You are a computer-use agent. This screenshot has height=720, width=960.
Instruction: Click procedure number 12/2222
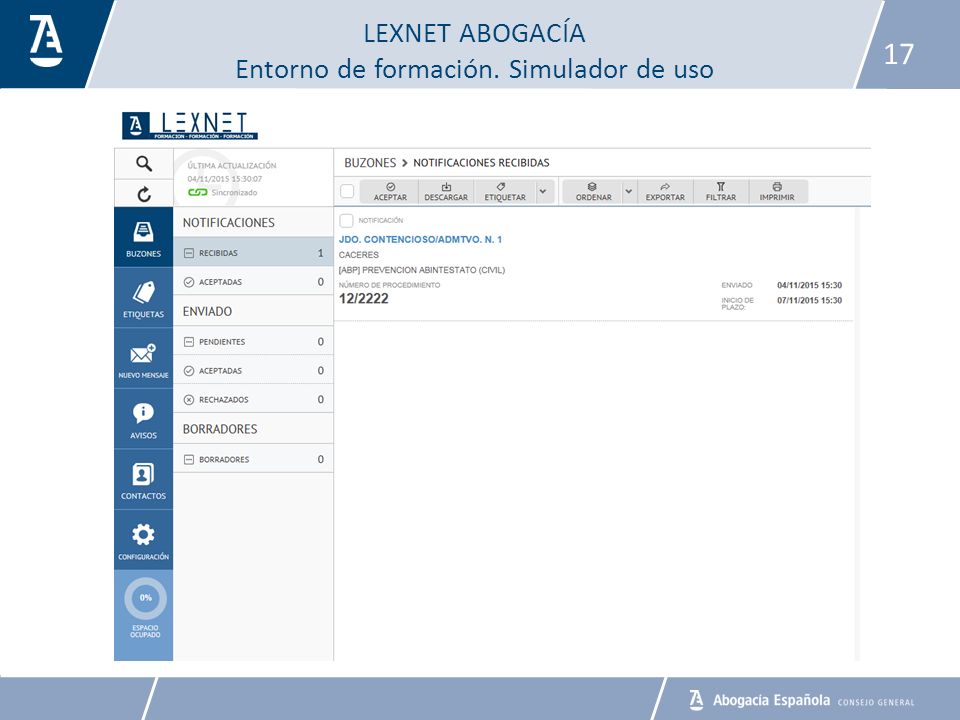pos(364,299)
